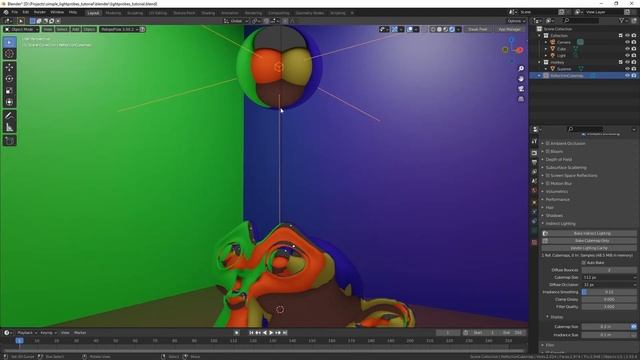This screenshot has width=640, height=360.
Task: Select the Cursor tool
Action: [9, 54]
